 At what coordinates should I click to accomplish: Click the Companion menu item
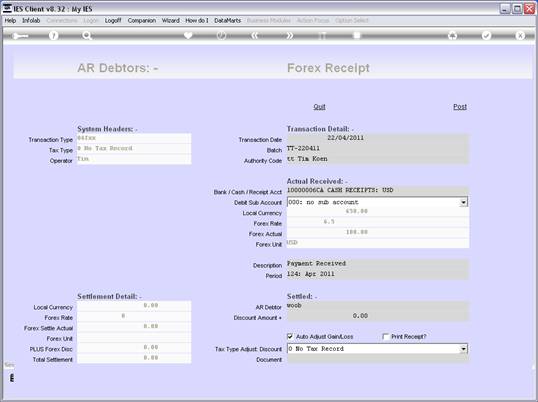pyautogui.click(x=142, y=21)
